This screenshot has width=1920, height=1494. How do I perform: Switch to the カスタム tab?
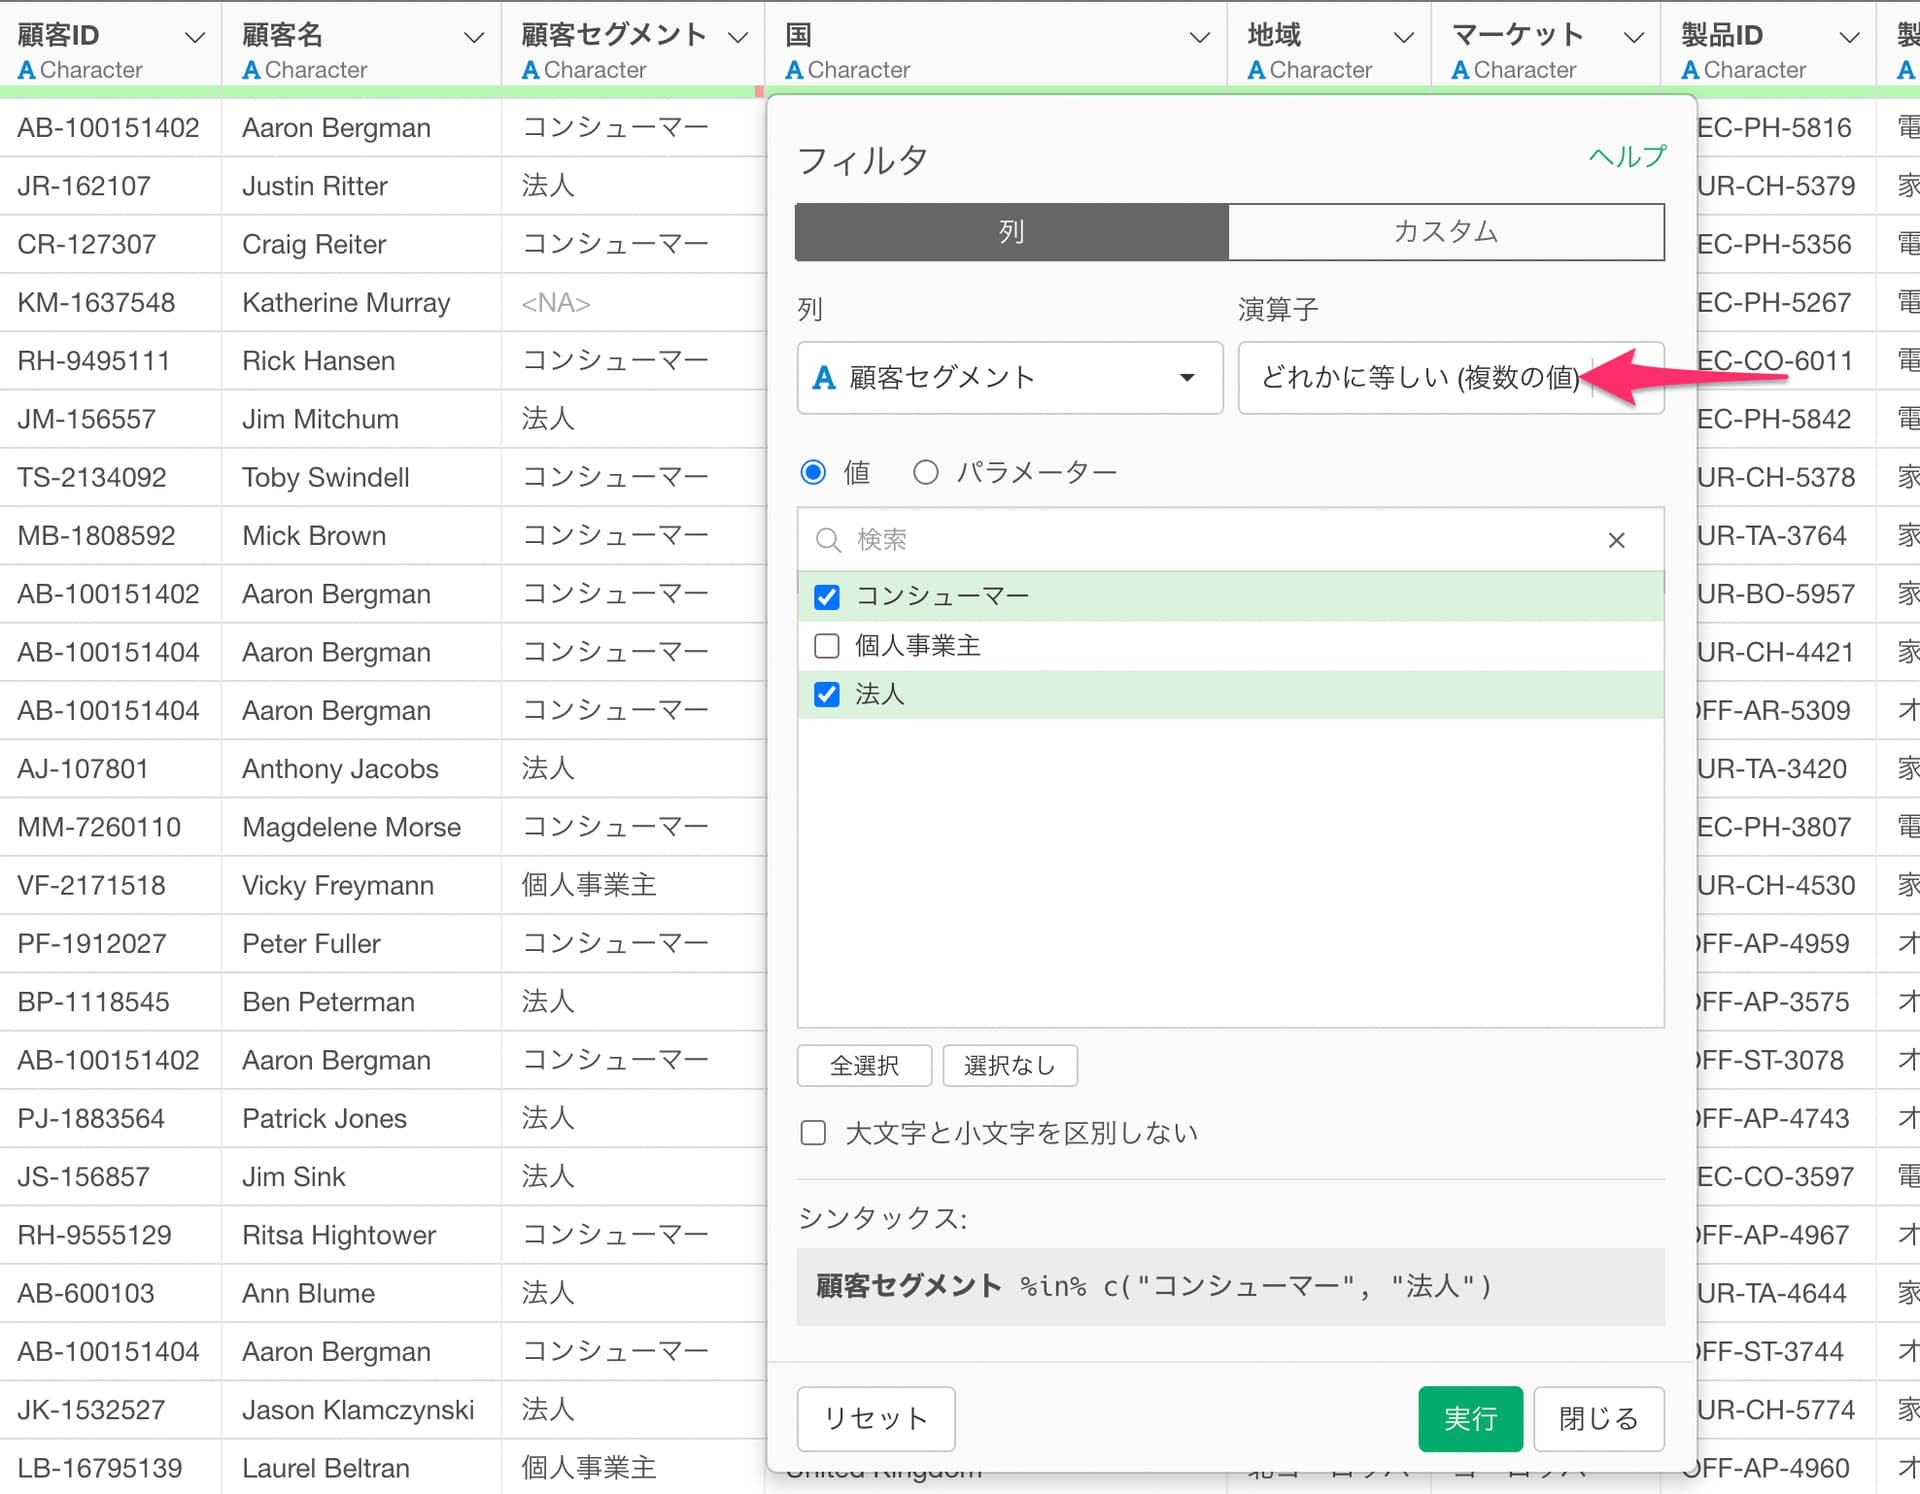[x=1445, y=232]
